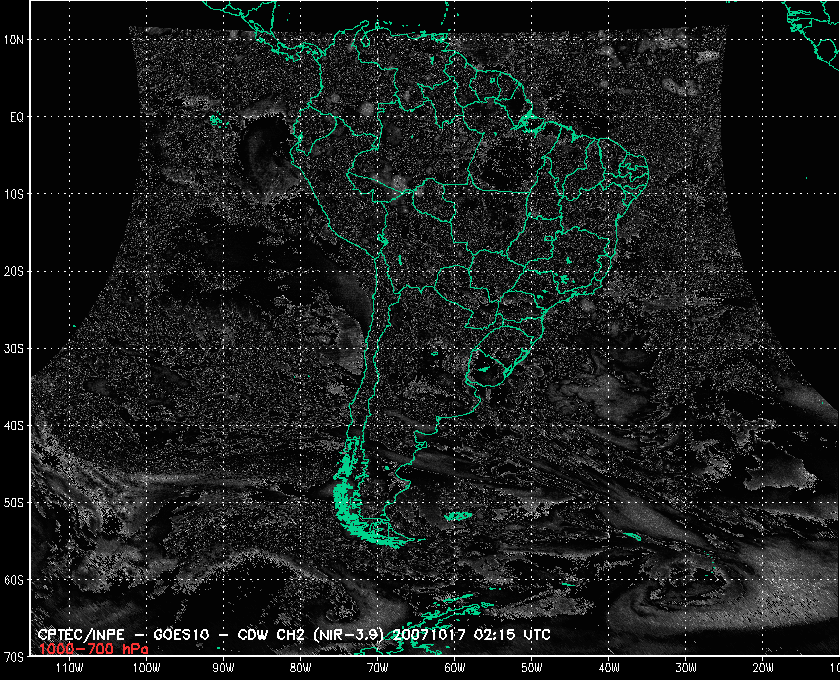Click the 20W longitude label
Image resolution: width=840 pixels, height=680 pixels.
(x=763, y=668)
